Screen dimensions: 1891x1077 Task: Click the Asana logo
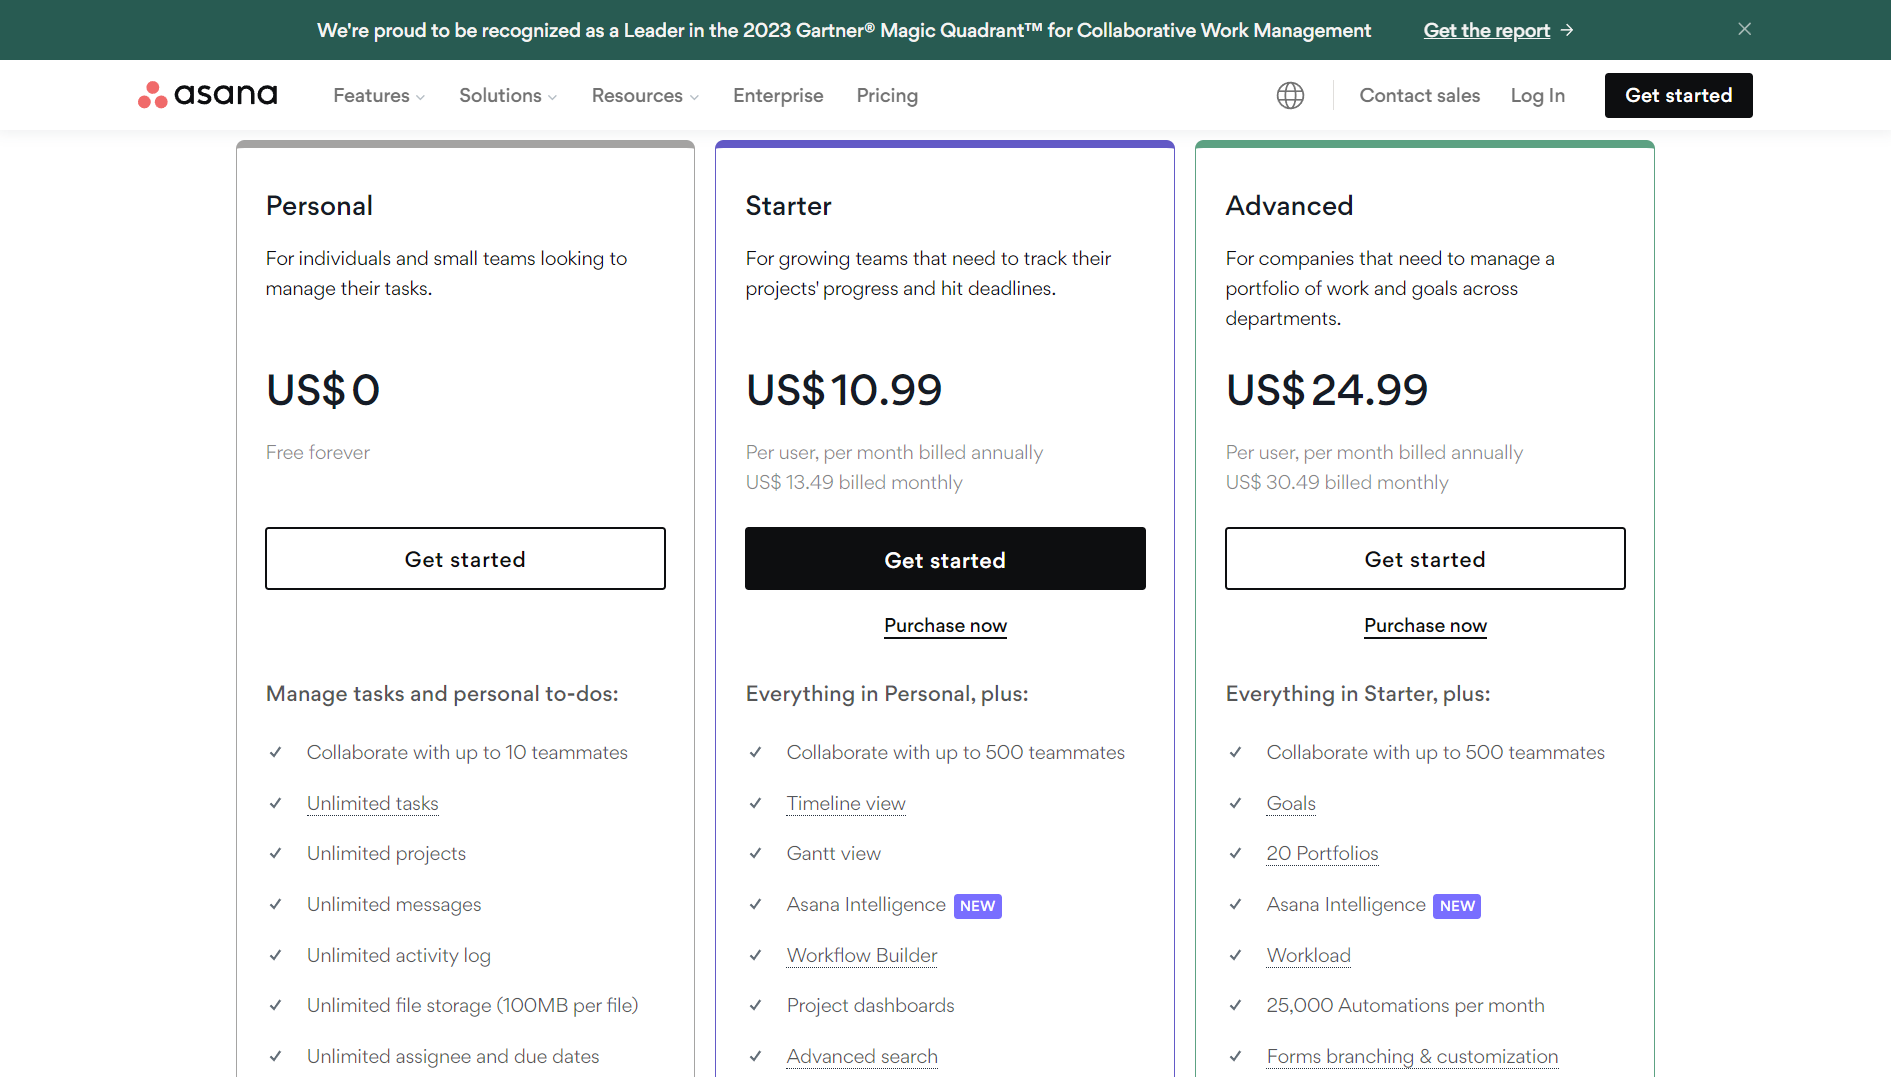208,95
